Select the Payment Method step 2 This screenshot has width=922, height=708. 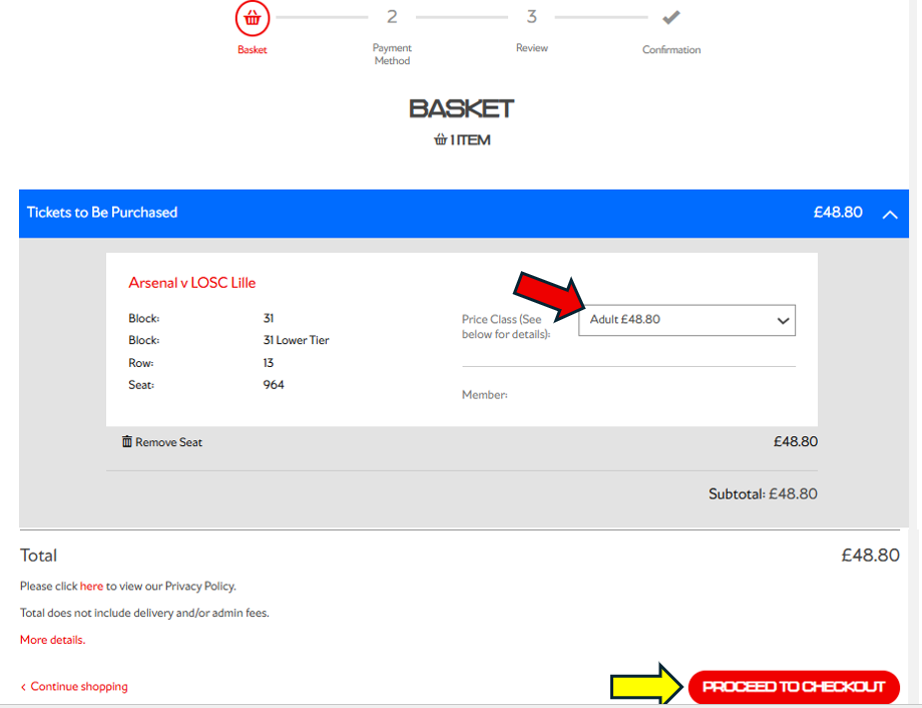coord(392,16)
